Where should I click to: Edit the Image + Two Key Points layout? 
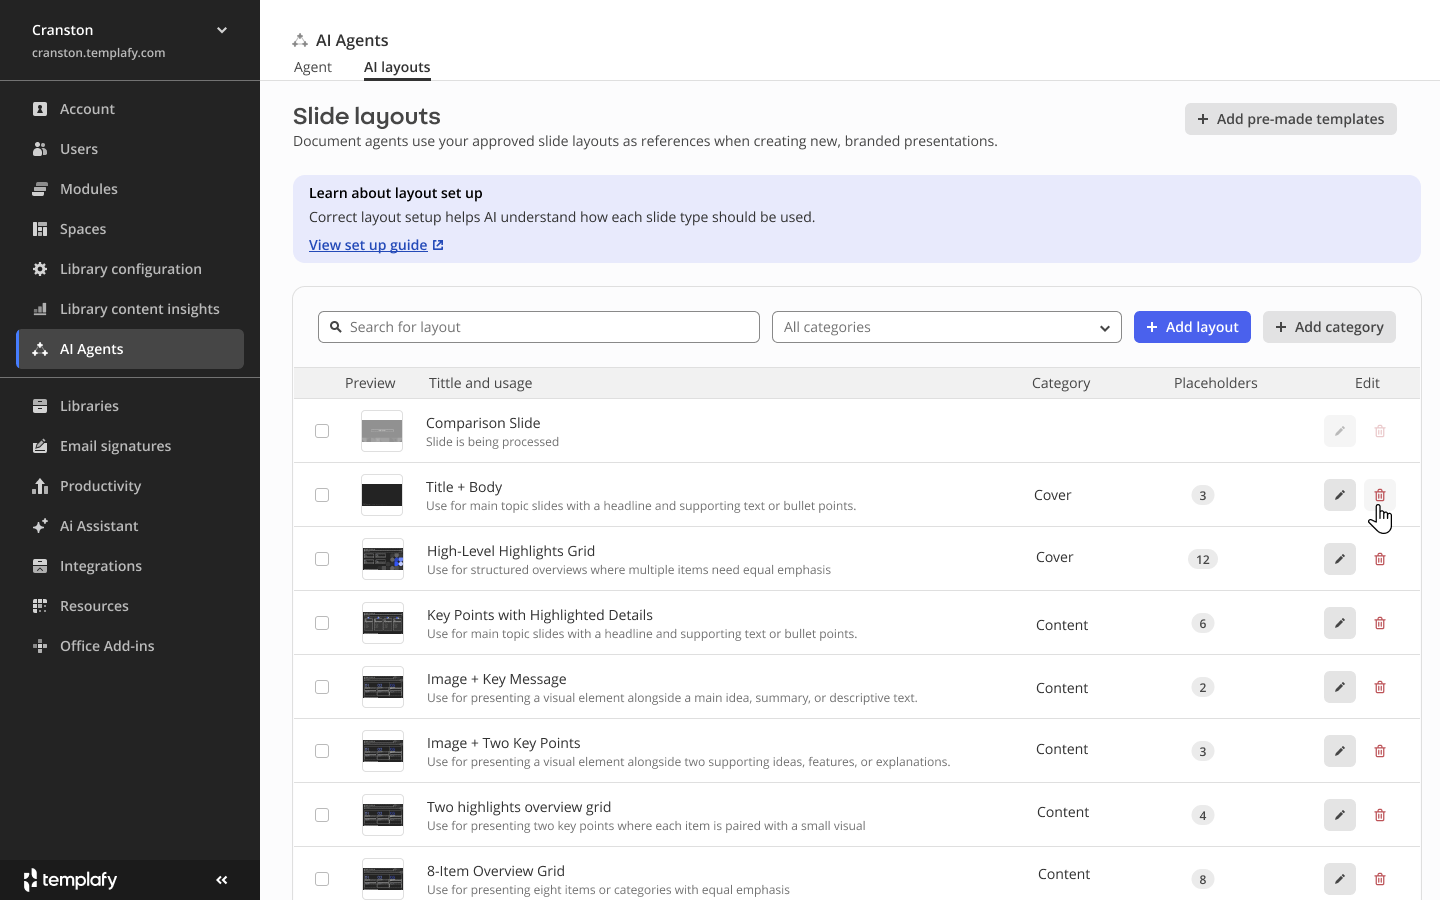pos(1340,751)
